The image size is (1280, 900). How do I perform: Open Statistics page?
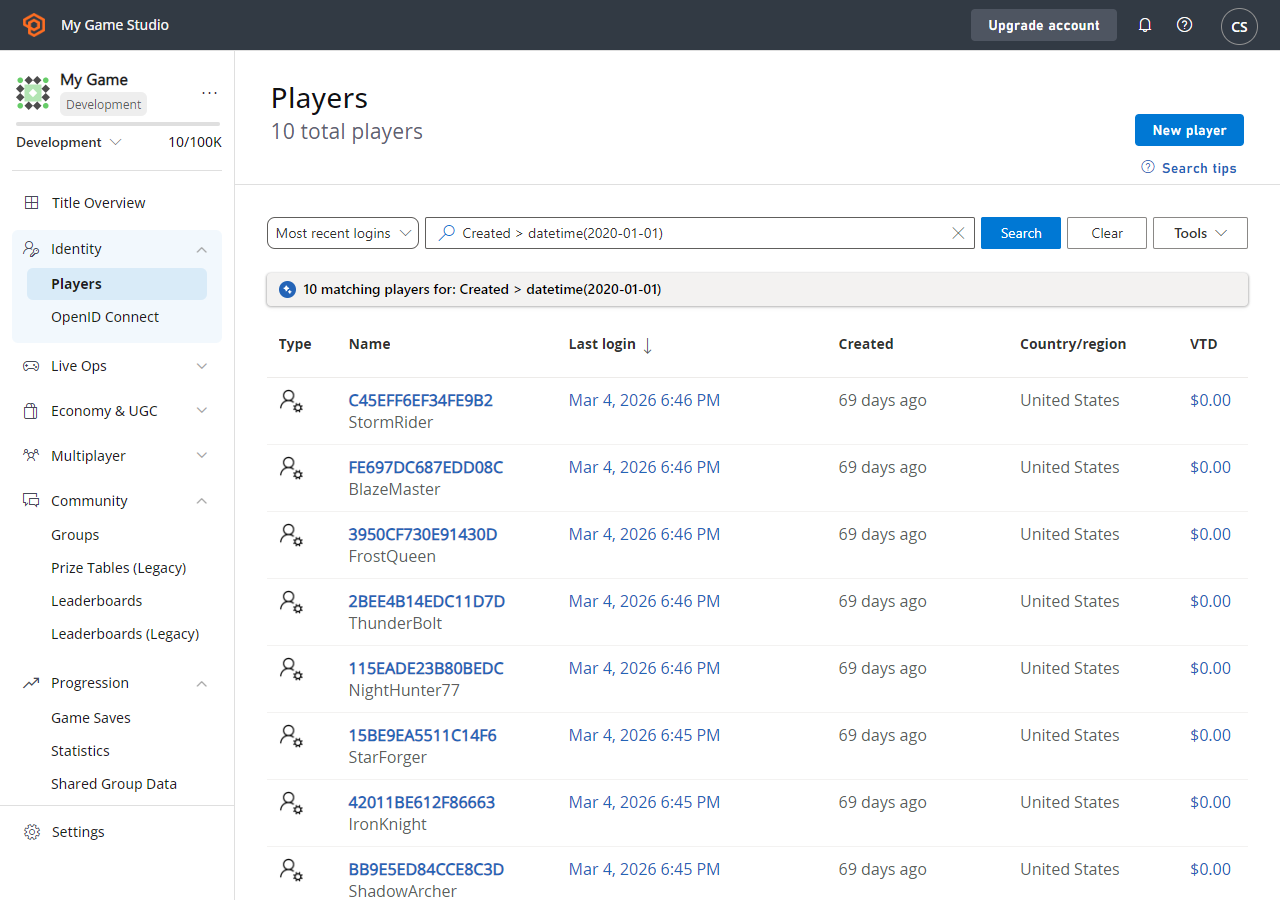coord(80,751)
